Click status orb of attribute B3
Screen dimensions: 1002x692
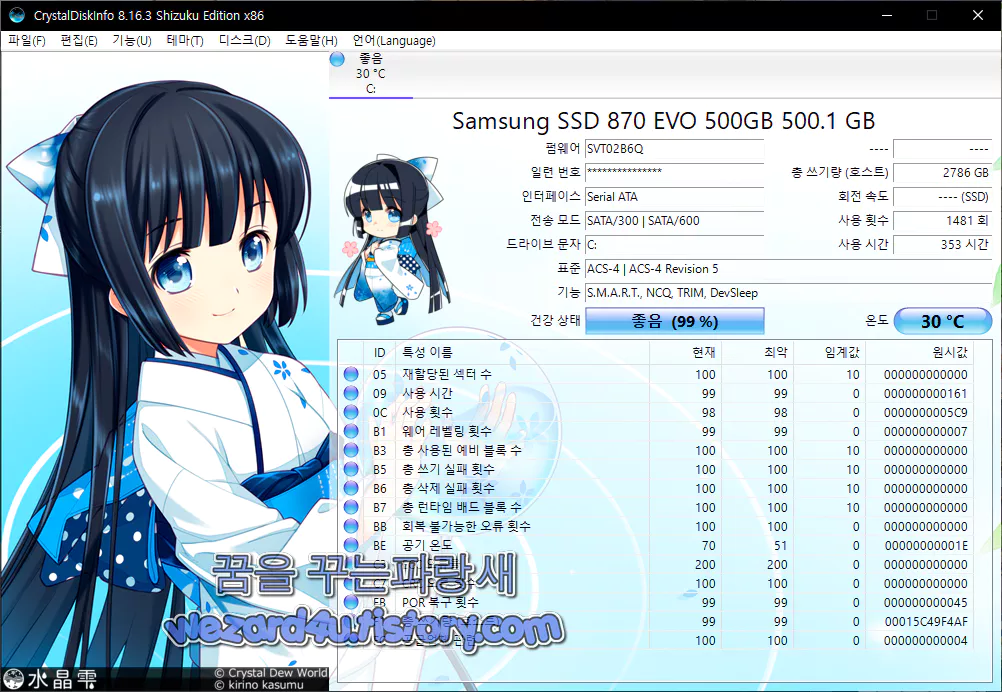(351, 450)
